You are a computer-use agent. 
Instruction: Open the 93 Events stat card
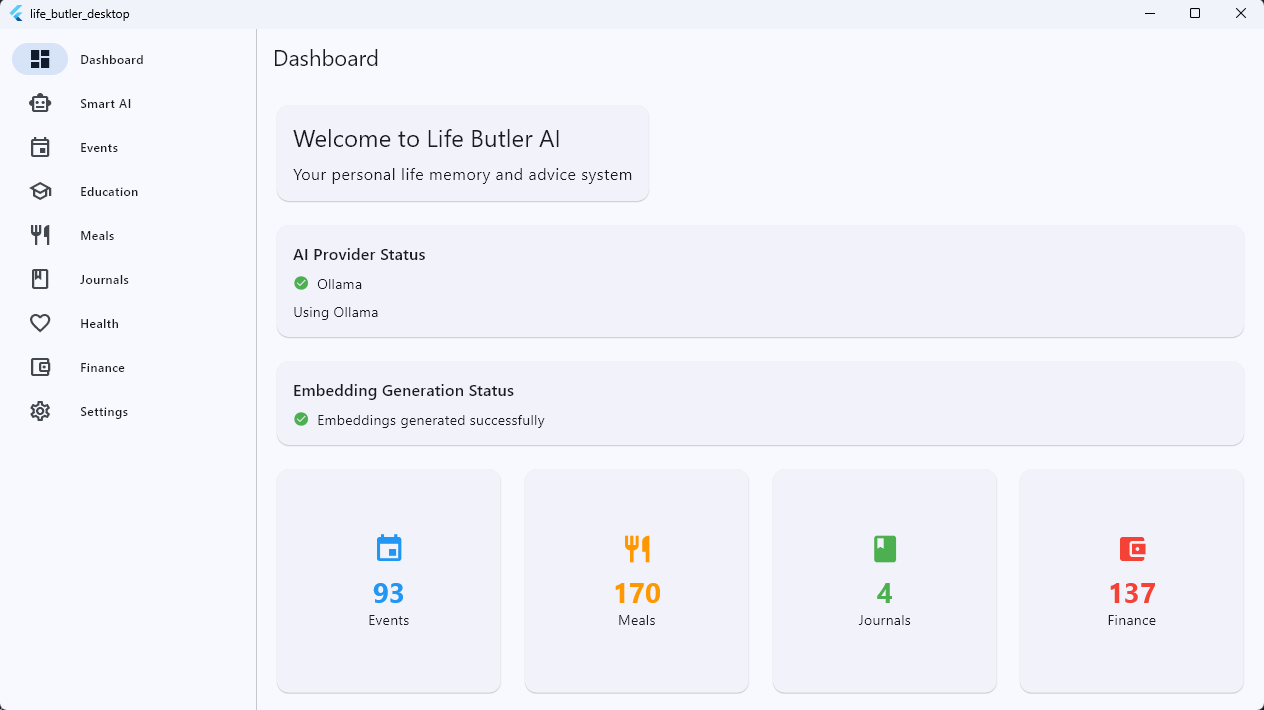point(389,581)
